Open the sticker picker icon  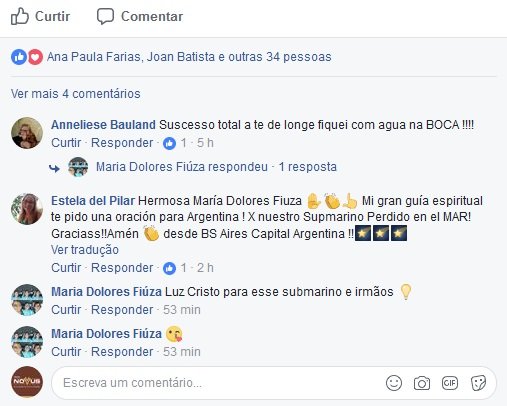[478, 383]
